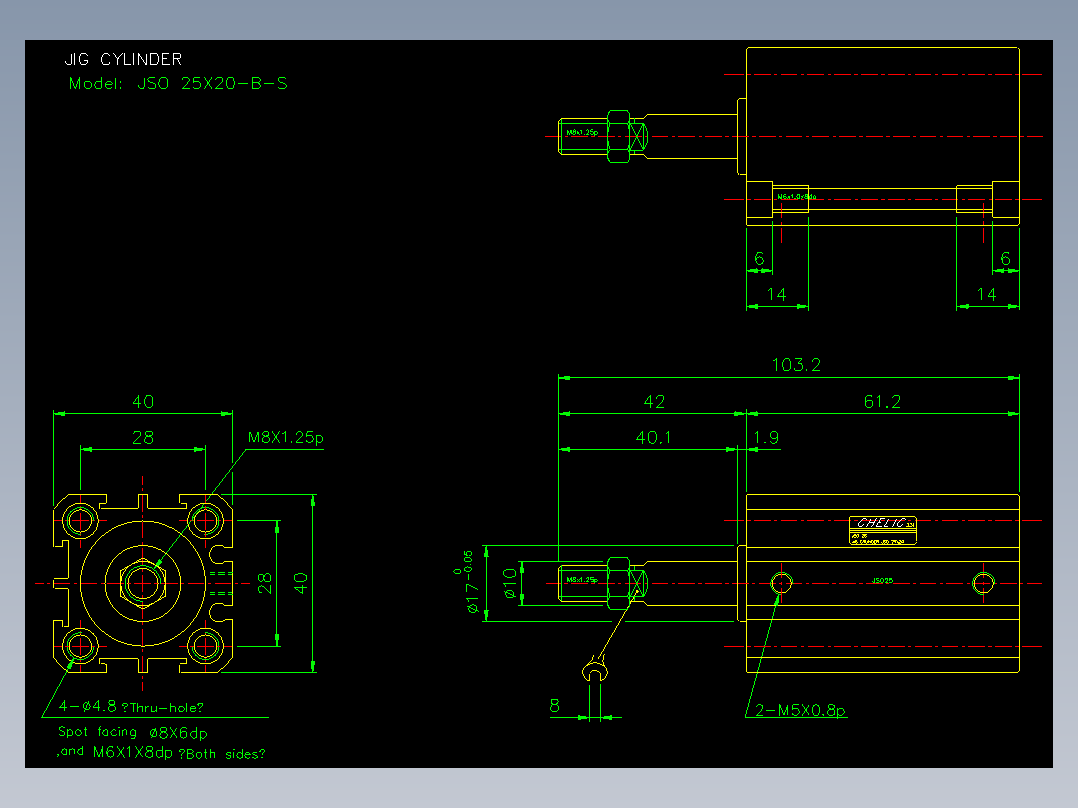Select the M6x1.0x8dp label in top view
This screenshot has height=808, width=1078.
click(796, 197)
